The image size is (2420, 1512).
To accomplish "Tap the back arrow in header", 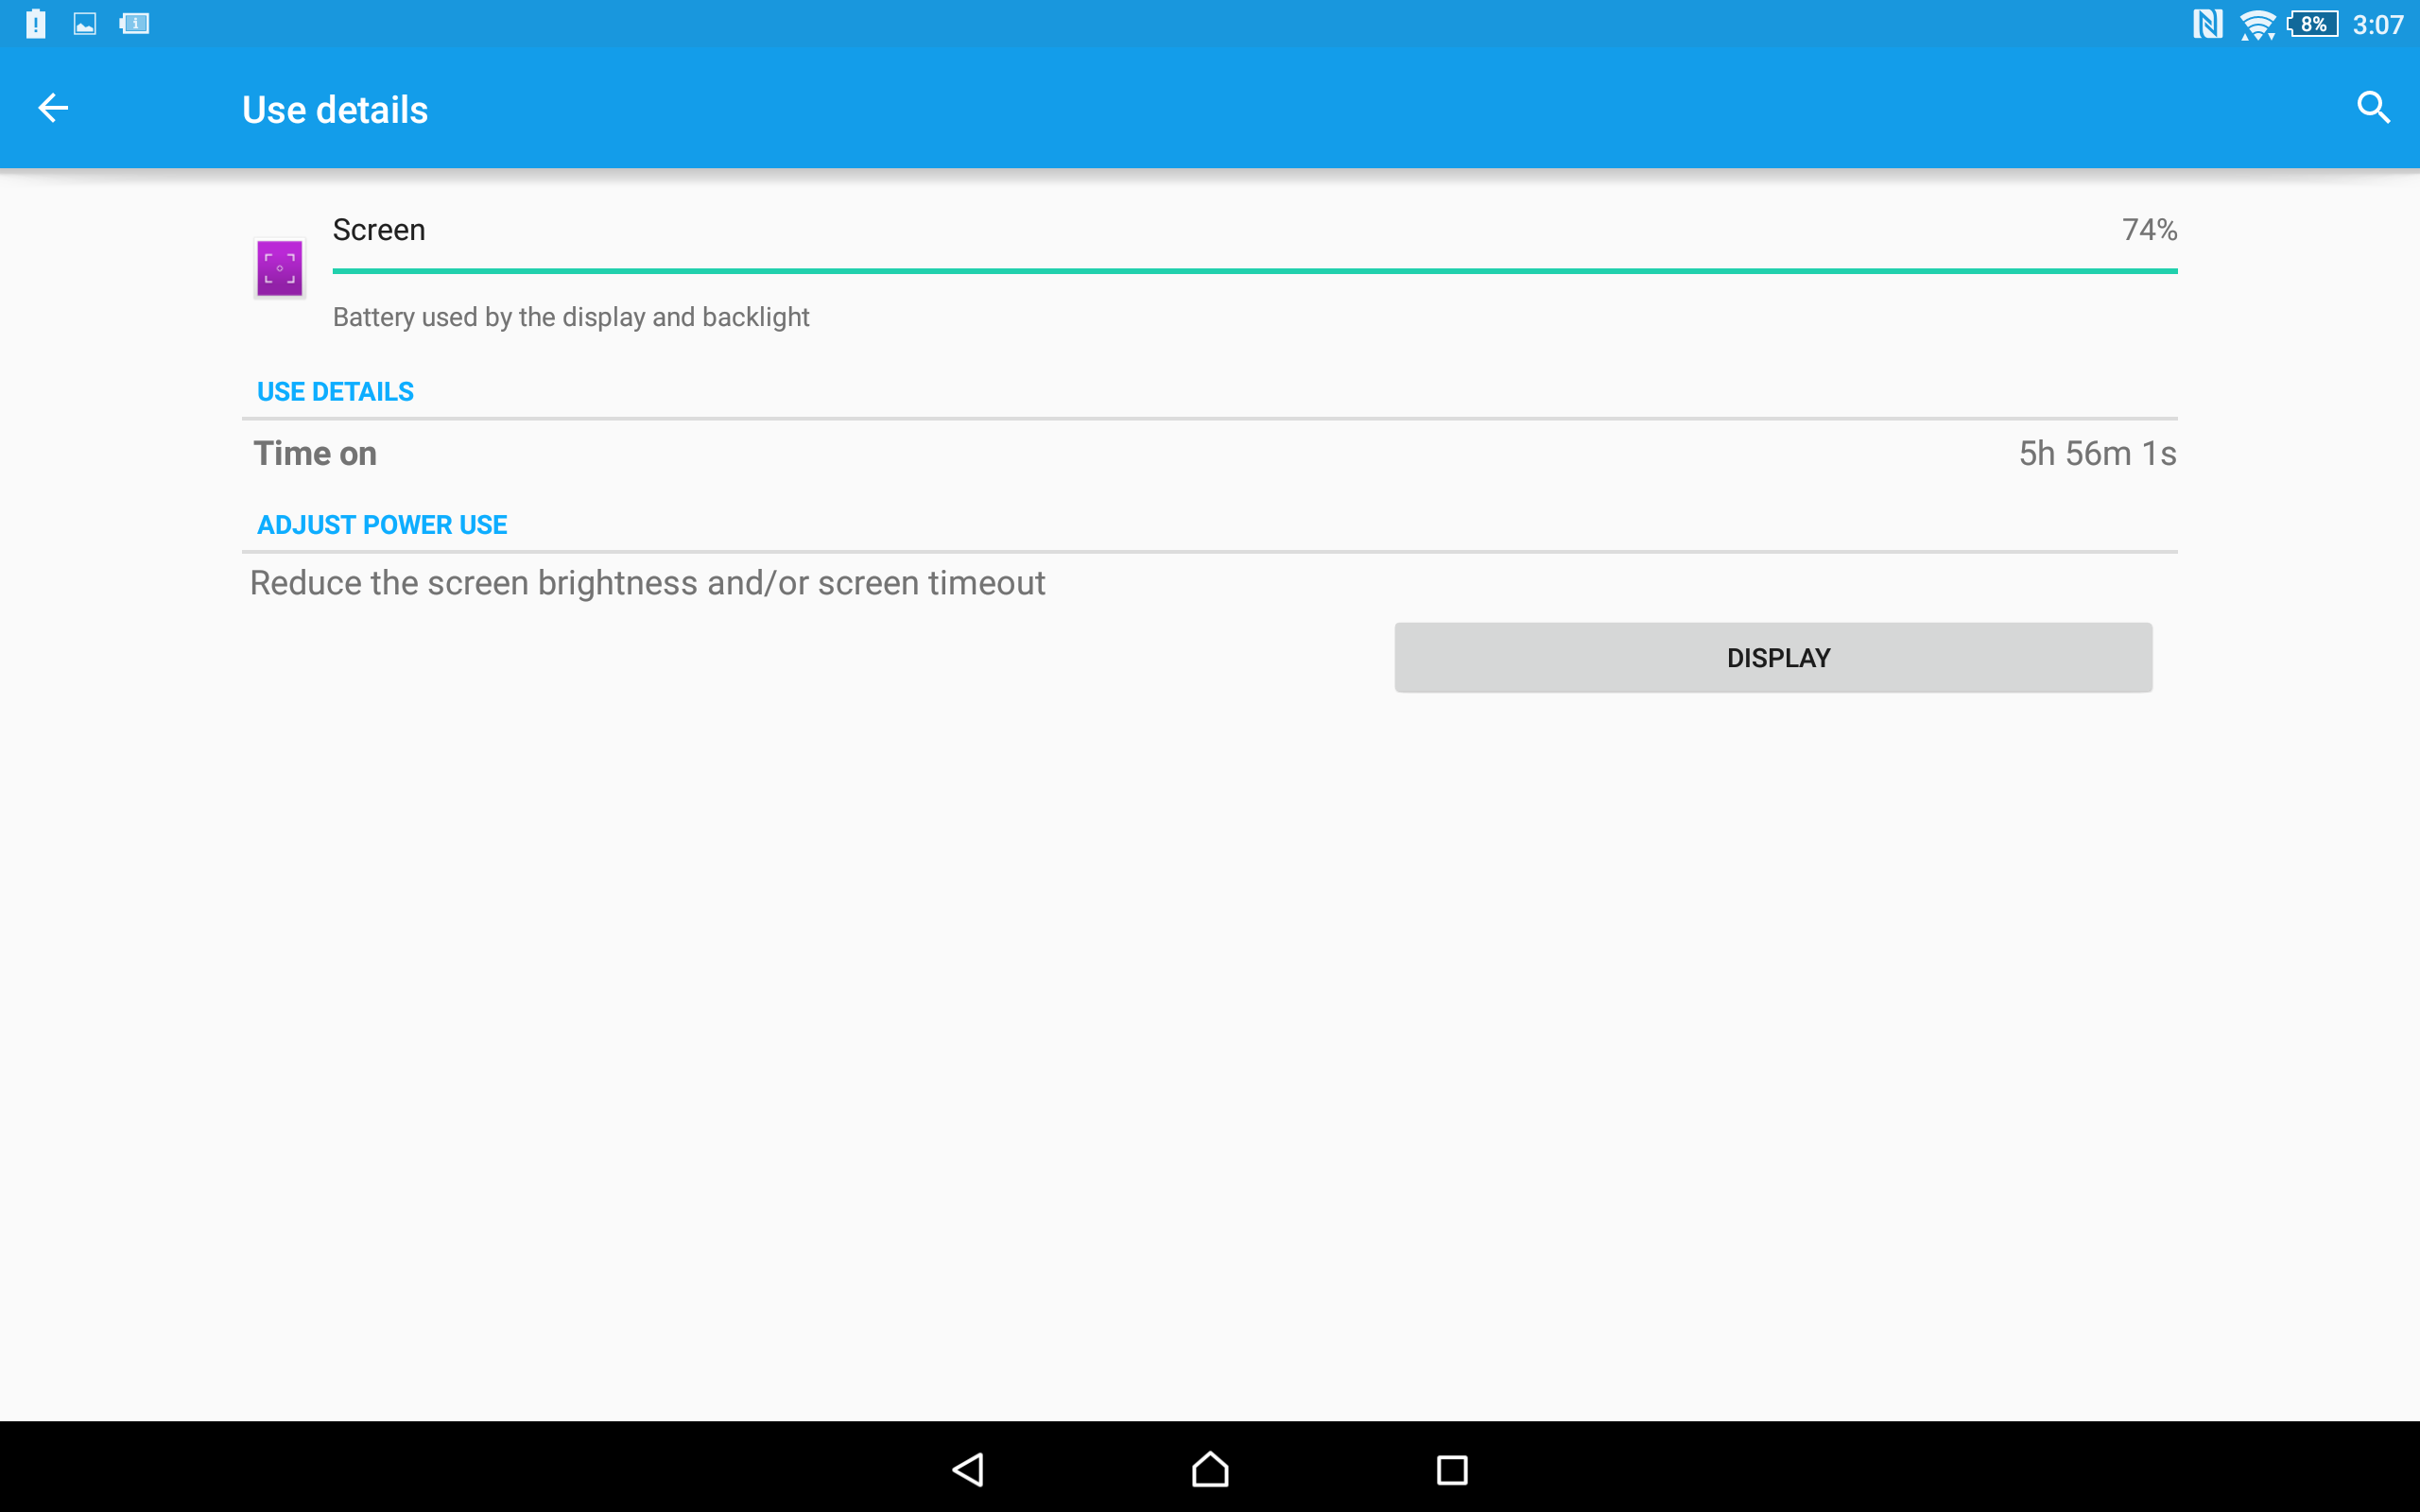I will tap(53, 108).
